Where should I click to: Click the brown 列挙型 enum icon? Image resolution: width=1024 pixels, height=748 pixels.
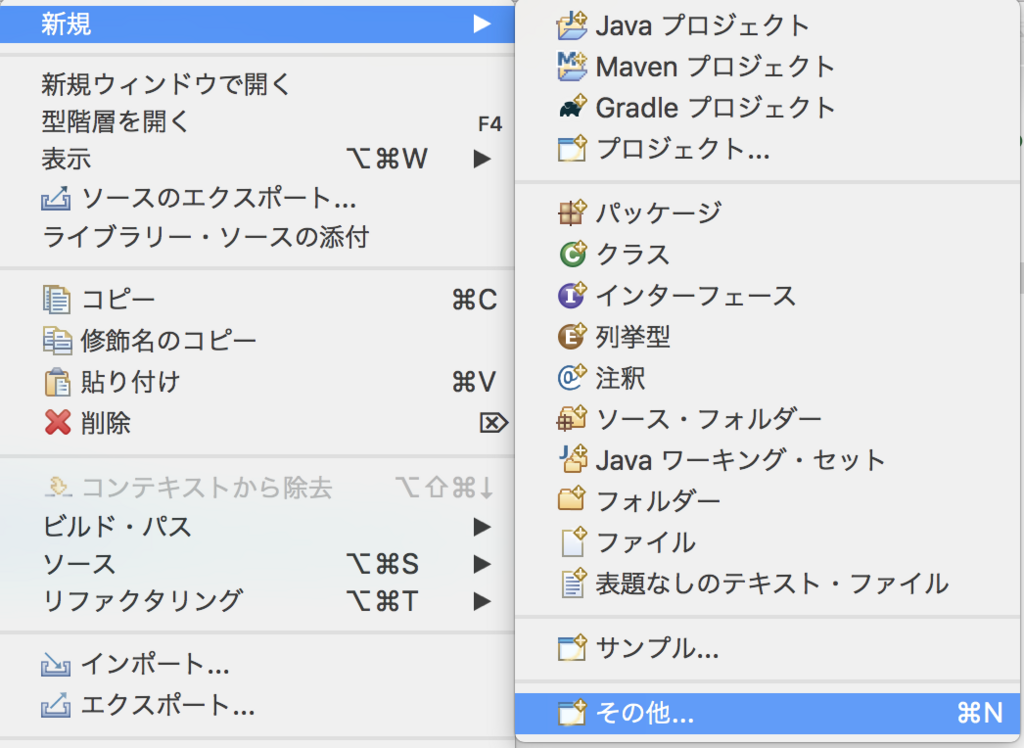point(572,336)
